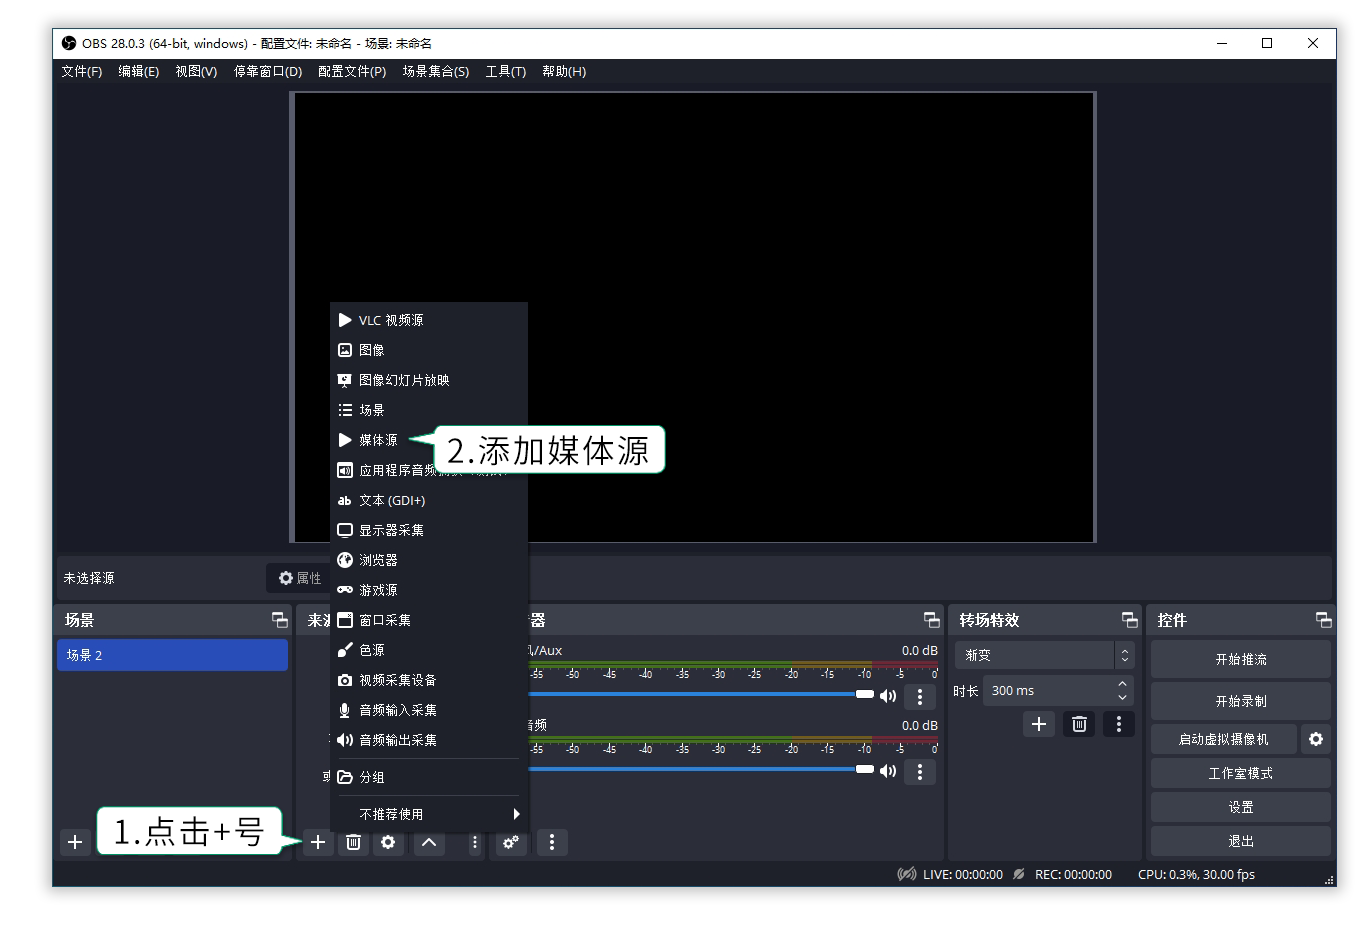
Task: Choose 显示器采集 source
Action: (x=429, y=530)
